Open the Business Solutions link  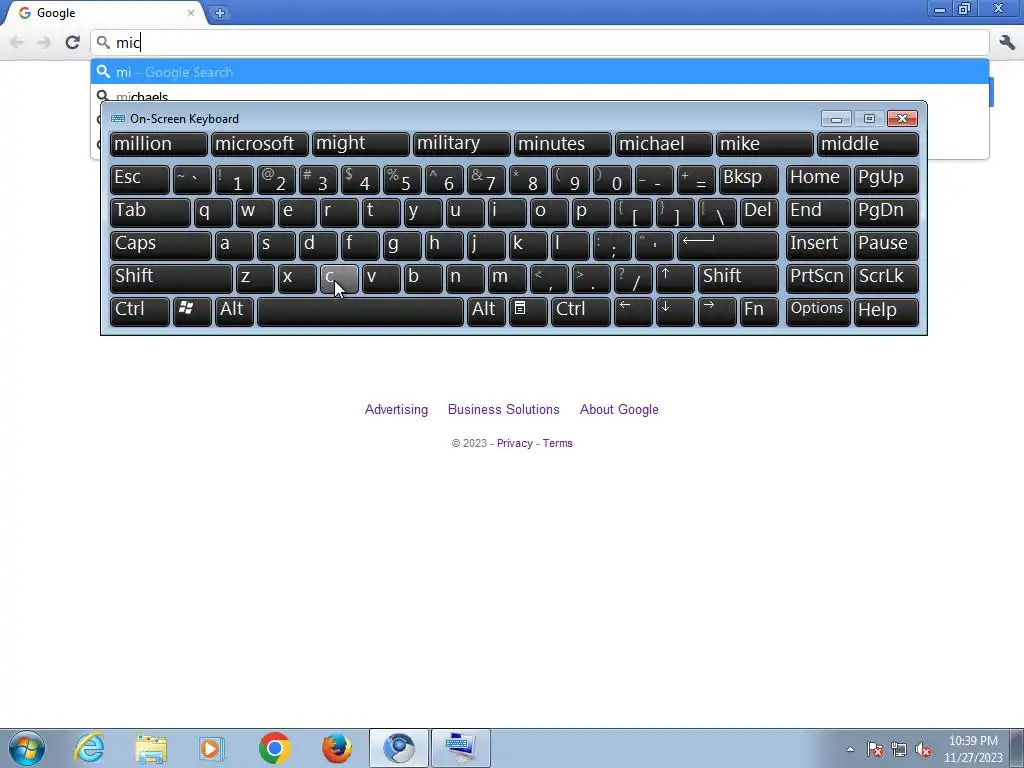(x=504, y=409)
